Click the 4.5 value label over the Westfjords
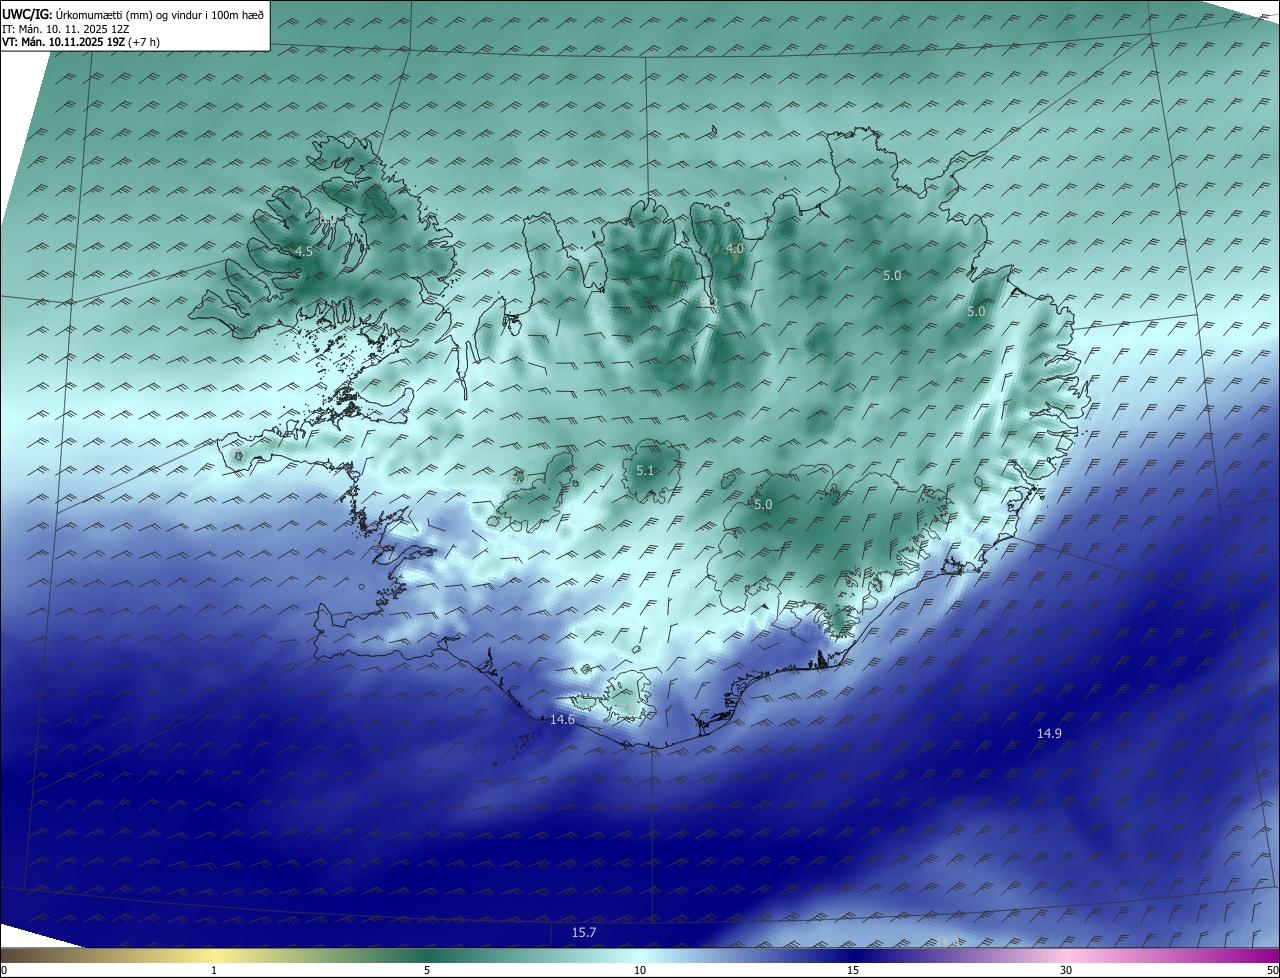The width and height of the screenshot is (1280, 978). point(304,252)
